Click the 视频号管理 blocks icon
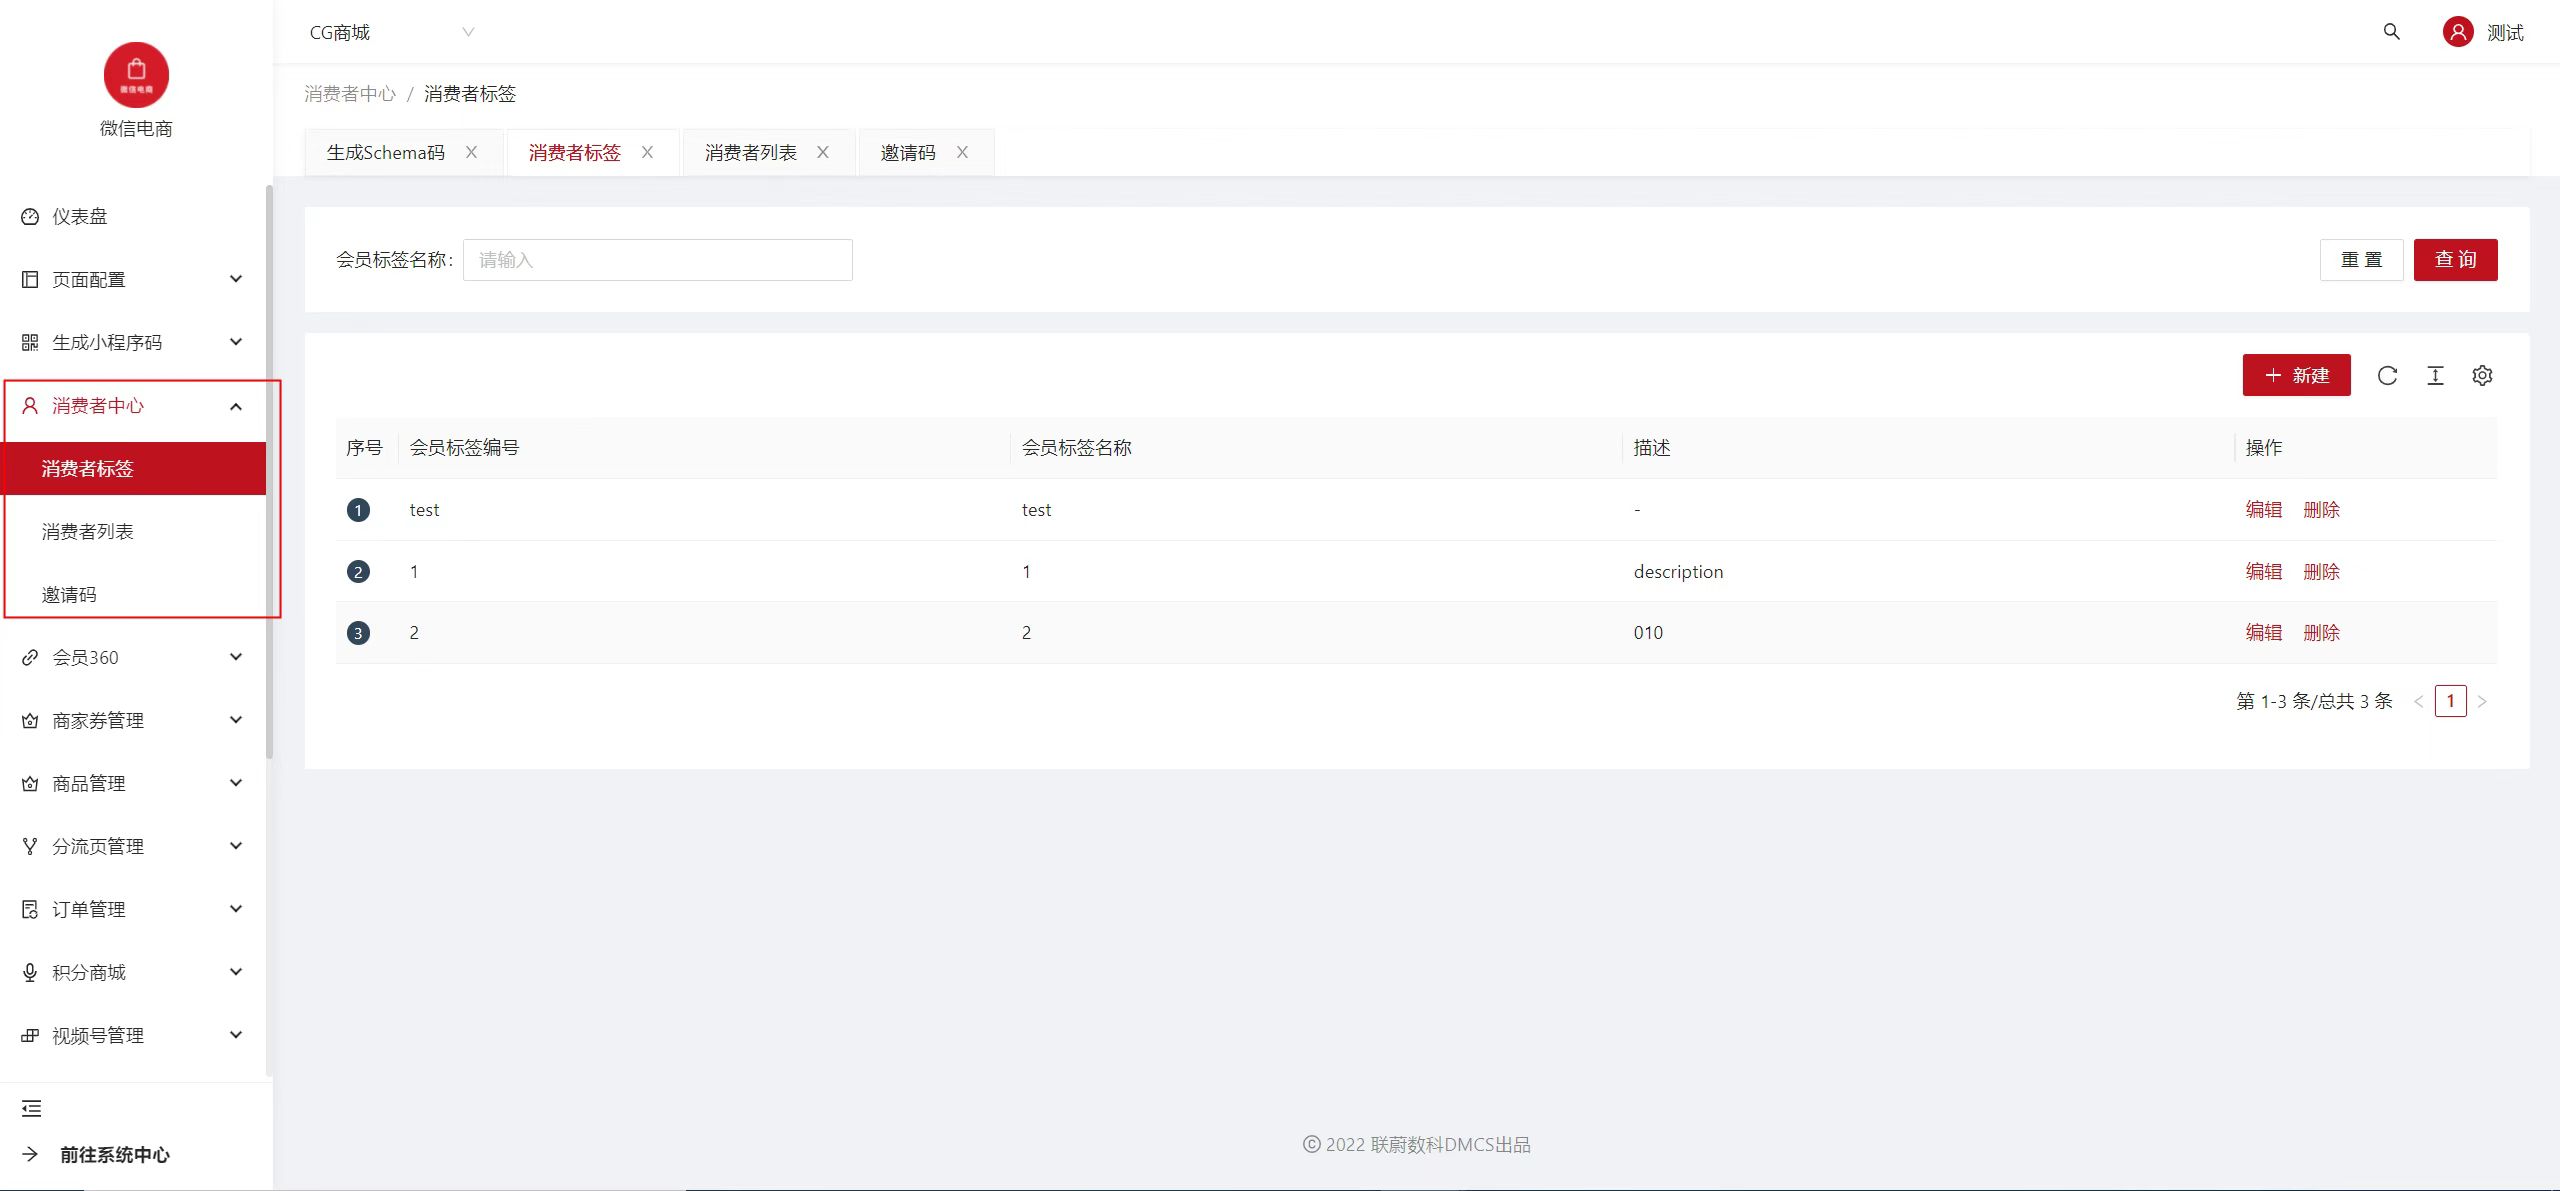2560x1191 pixels. (x=30, y=1035)
